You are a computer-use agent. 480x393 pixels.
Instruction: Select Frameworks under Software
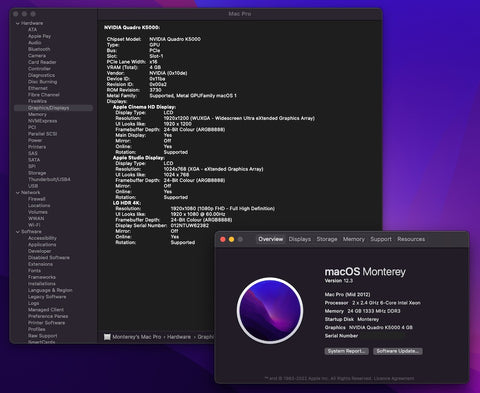coord(42,277)
